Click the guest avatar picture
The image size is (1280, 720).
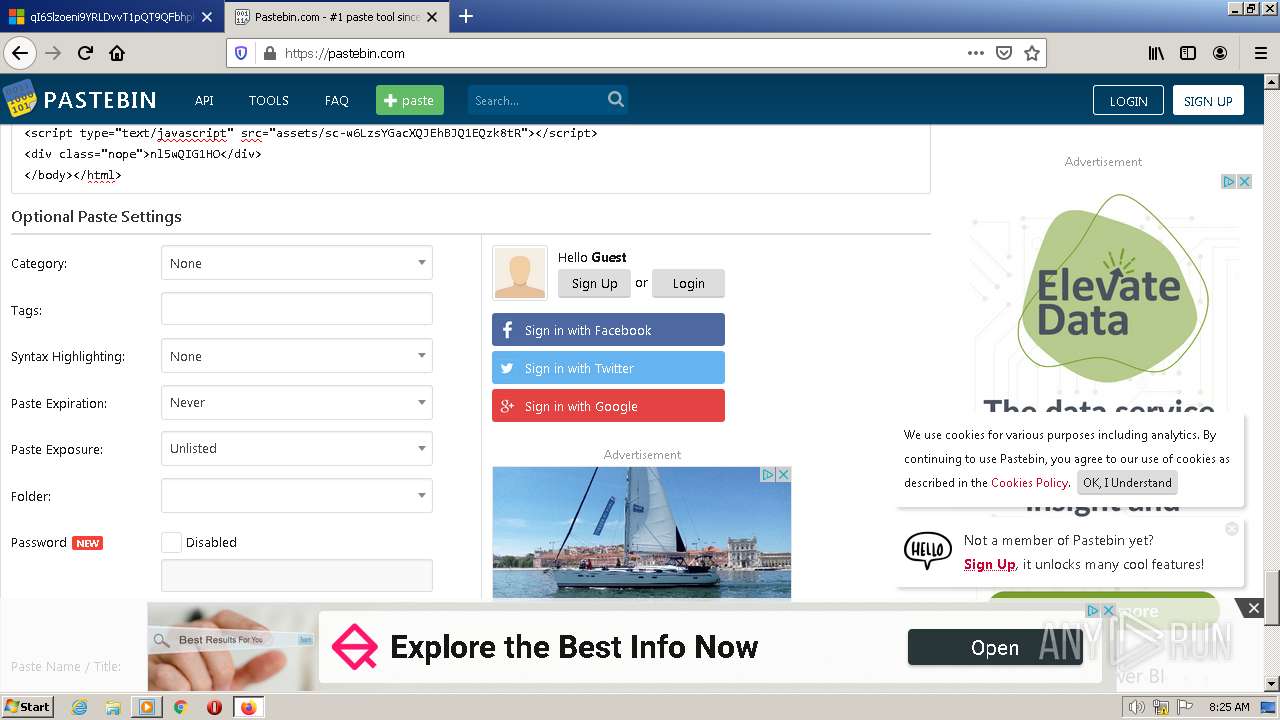520,273
